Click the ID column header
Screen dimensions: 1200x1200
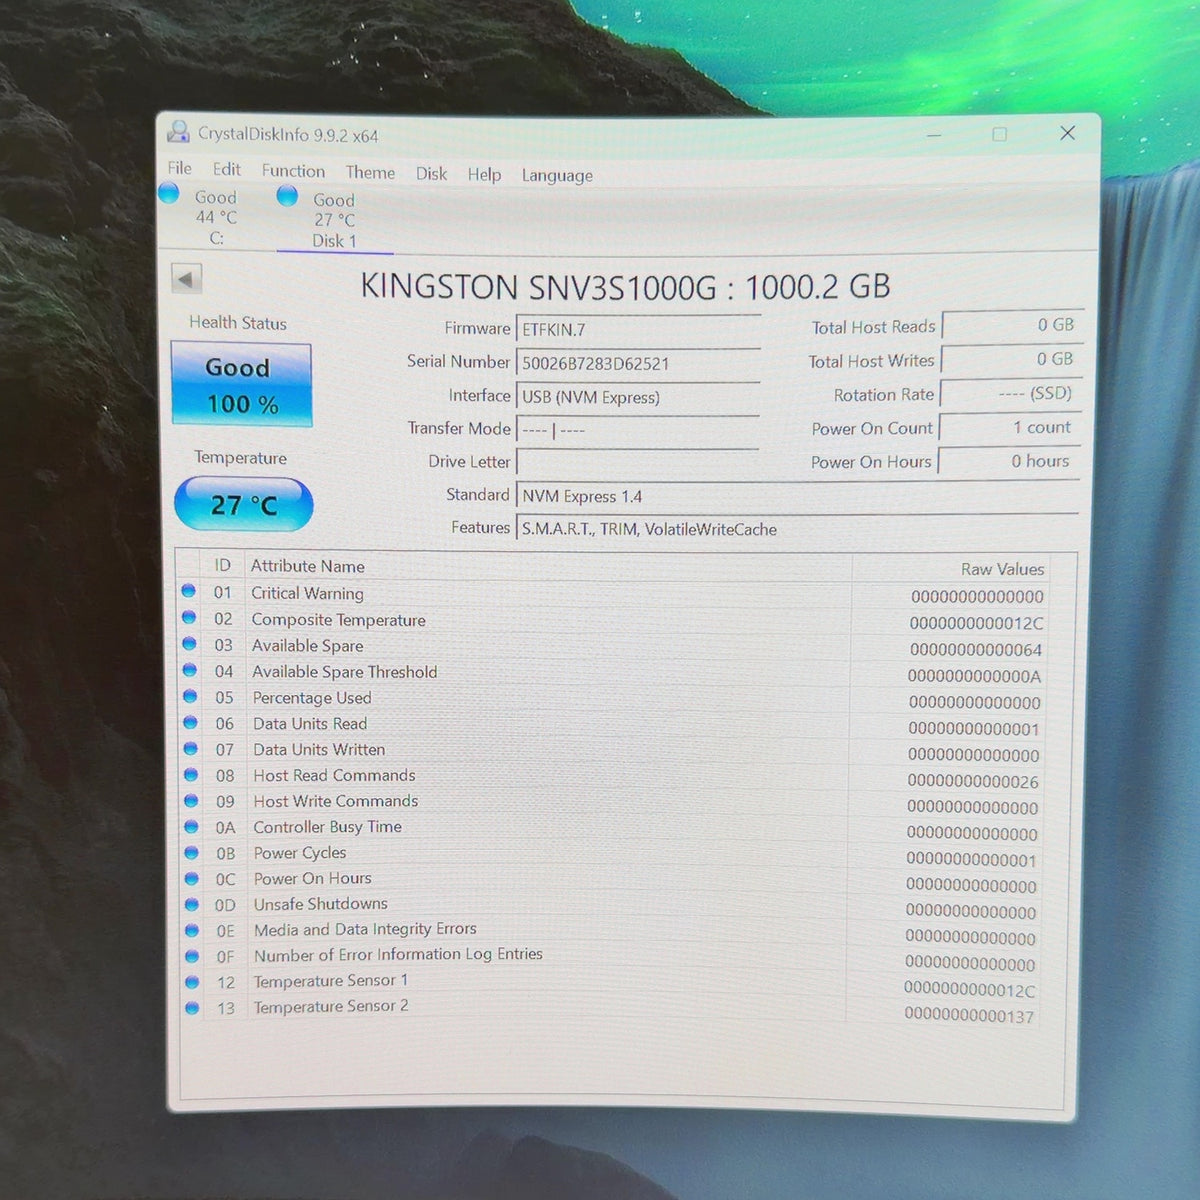click(x=222, y=565)
